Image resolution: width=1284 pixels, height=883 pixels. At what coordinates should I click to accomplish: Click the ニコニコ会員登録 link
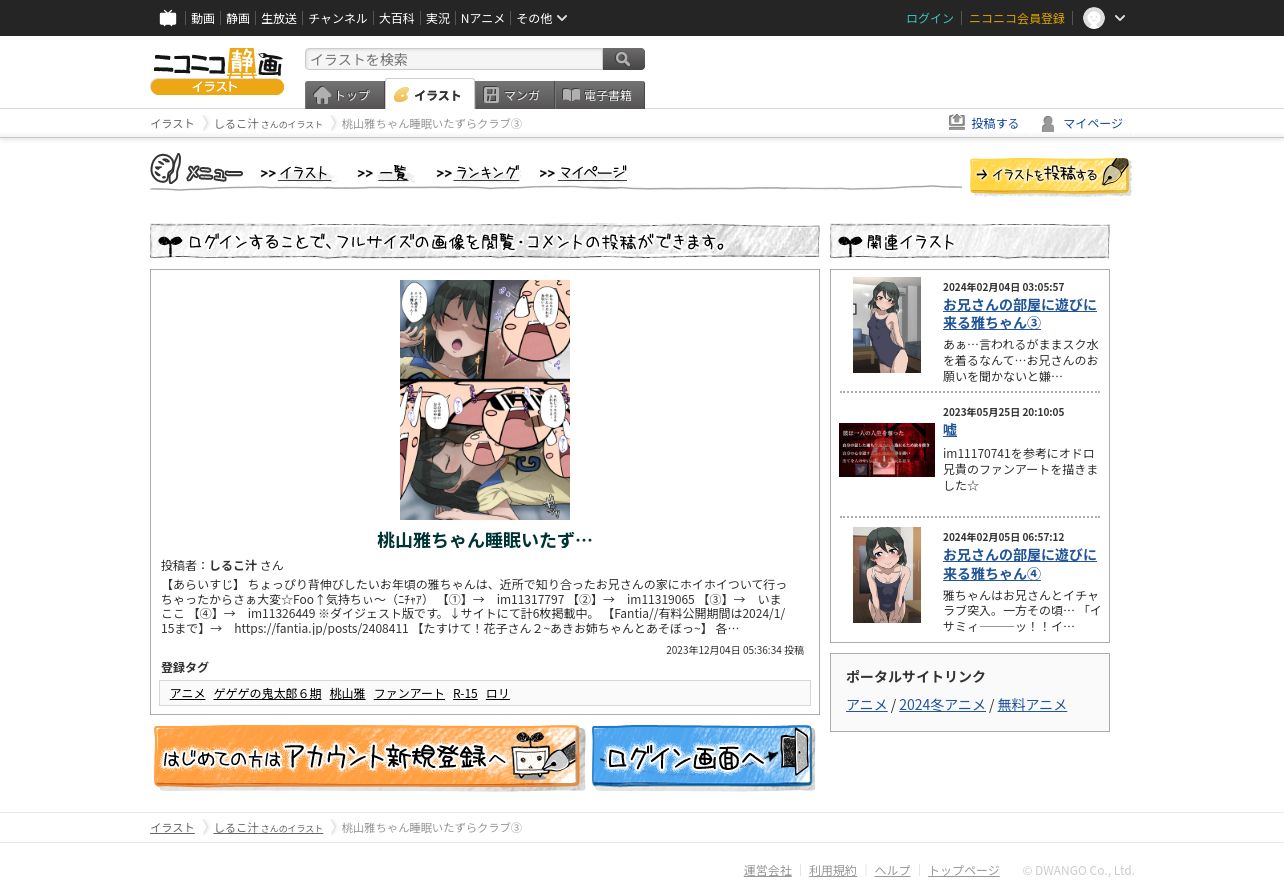[1017, 18]
